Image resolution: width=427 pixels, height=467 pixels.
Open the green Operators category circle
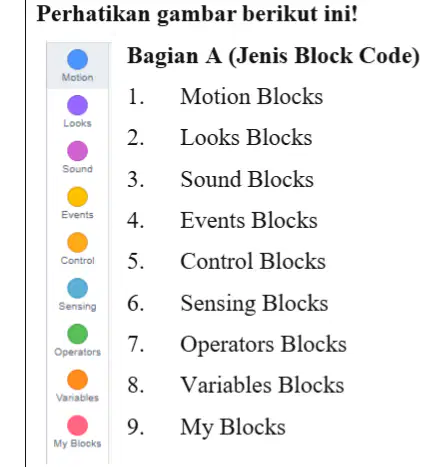tap(77, 334)
